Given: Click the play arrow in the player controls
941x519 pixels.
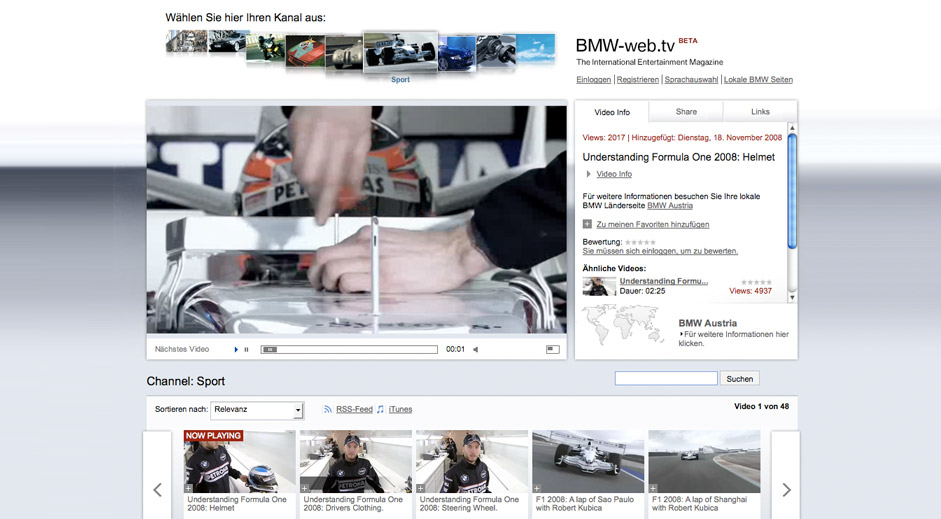Looking at the screenshot, I should 236,349.
